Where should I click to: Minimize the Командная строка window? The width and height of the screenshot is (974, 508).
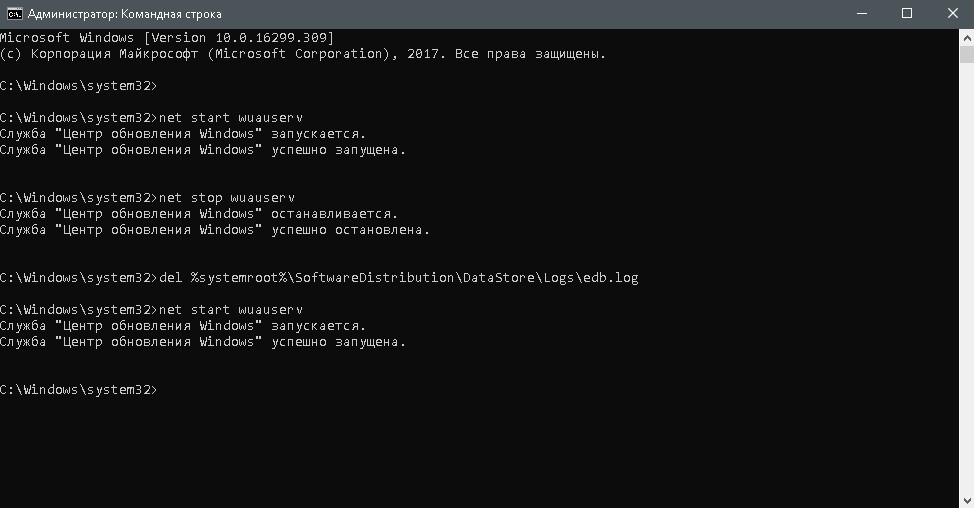coord(862,14)
